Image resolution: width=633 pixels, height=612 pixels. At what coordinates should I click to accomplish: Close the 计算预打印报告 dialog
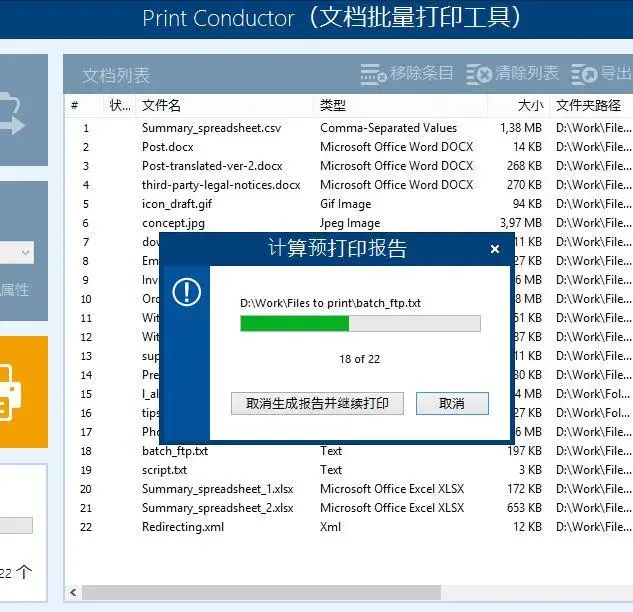495,249
